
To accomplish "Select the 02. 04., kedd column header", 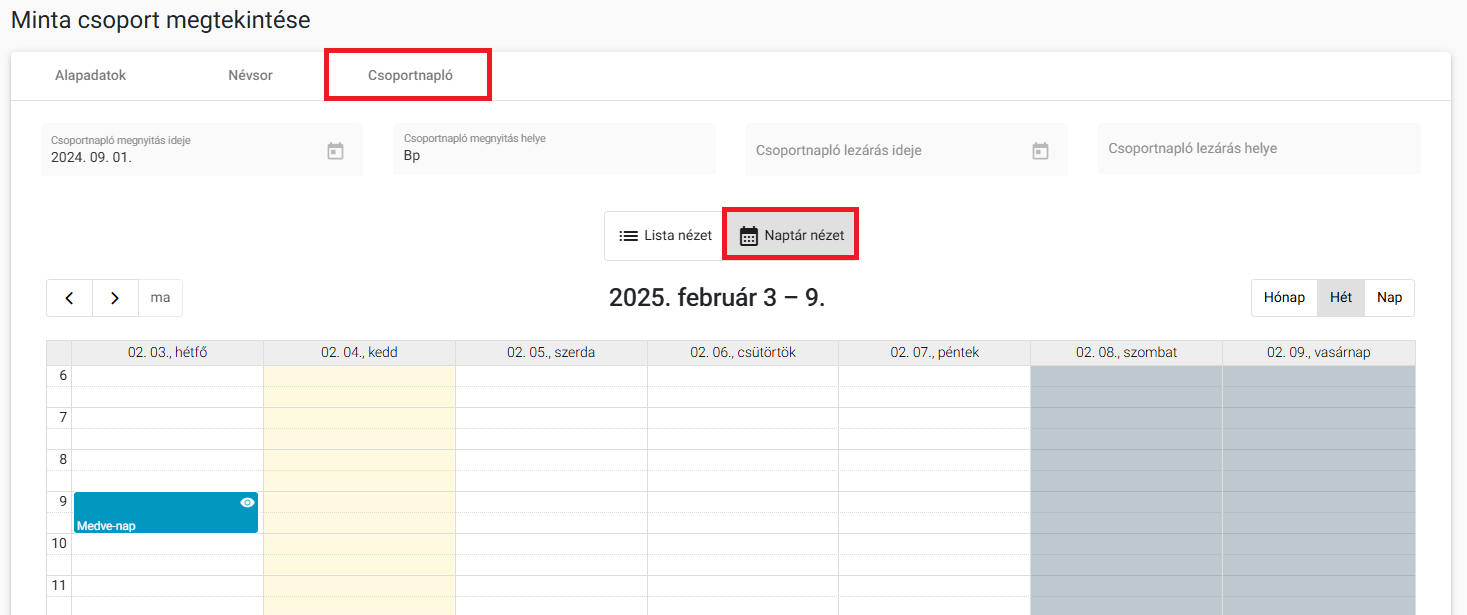I will (x=359, y=353).
